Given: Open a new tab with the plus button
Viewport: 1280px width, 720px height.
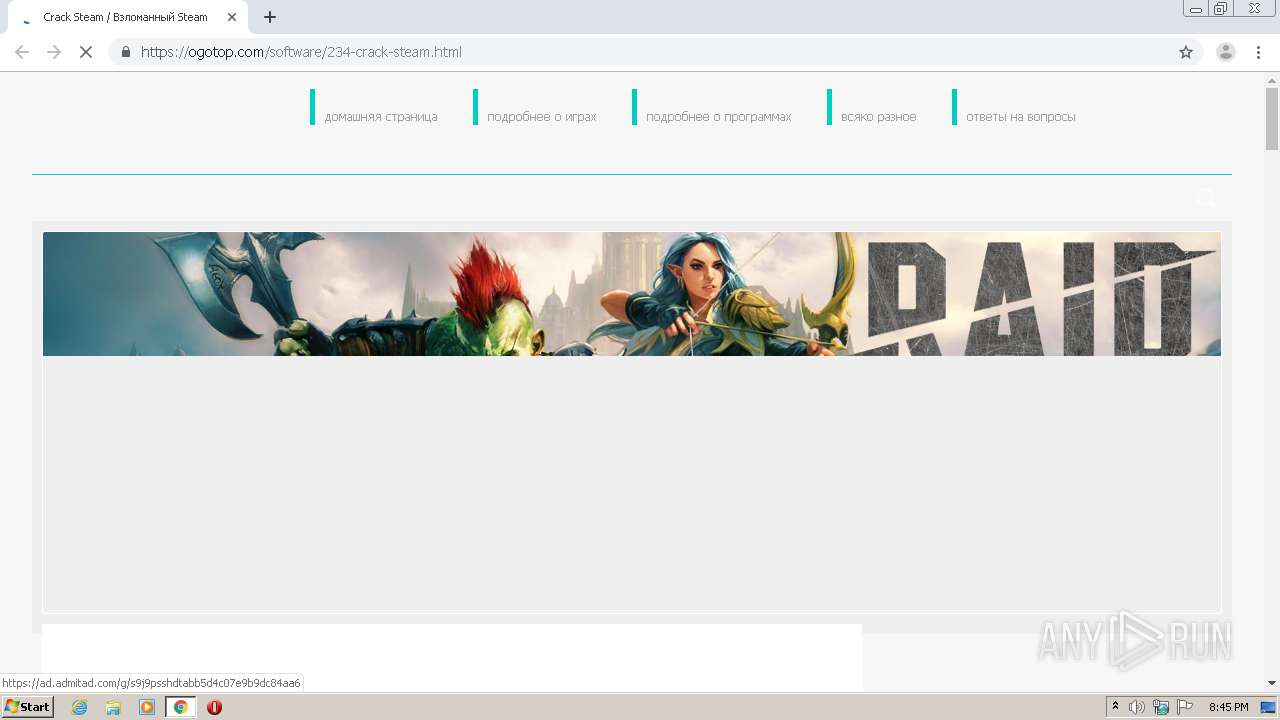Looking at the screenshot, I should coord(270,17).
